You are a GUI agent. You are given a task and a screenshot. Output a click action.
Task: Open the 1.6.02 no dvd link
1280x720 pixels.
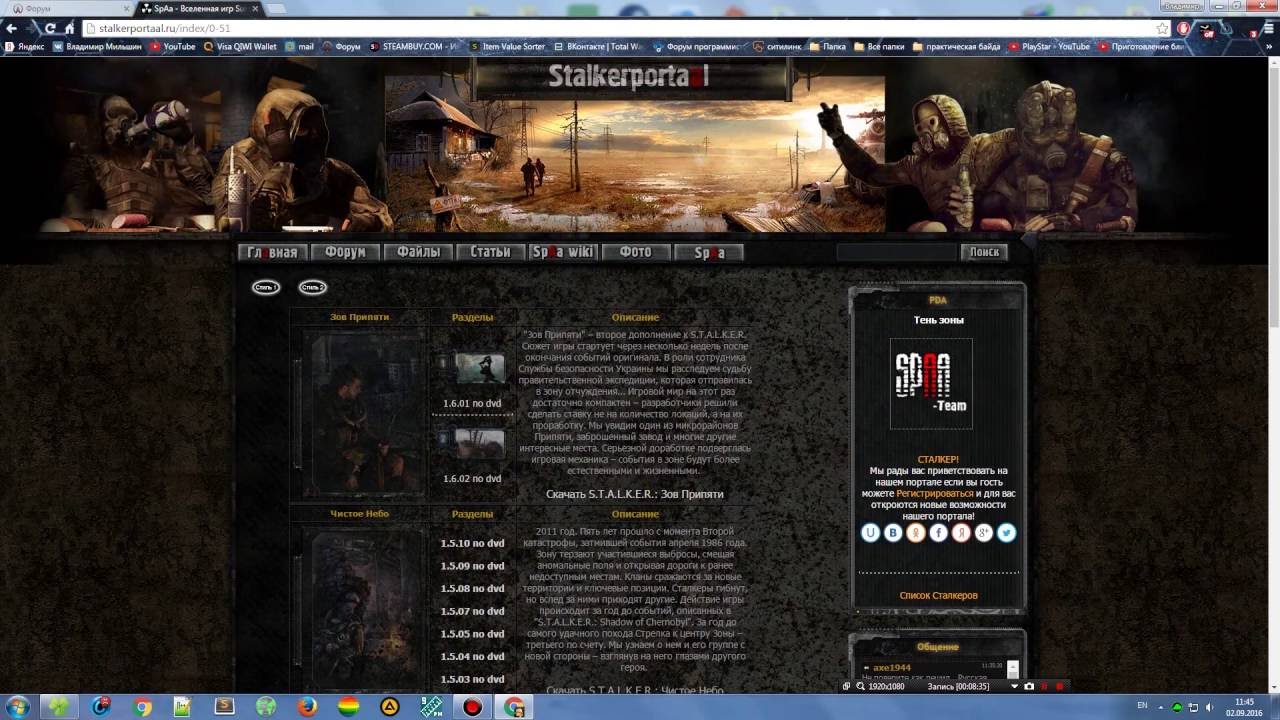point(472,479)
